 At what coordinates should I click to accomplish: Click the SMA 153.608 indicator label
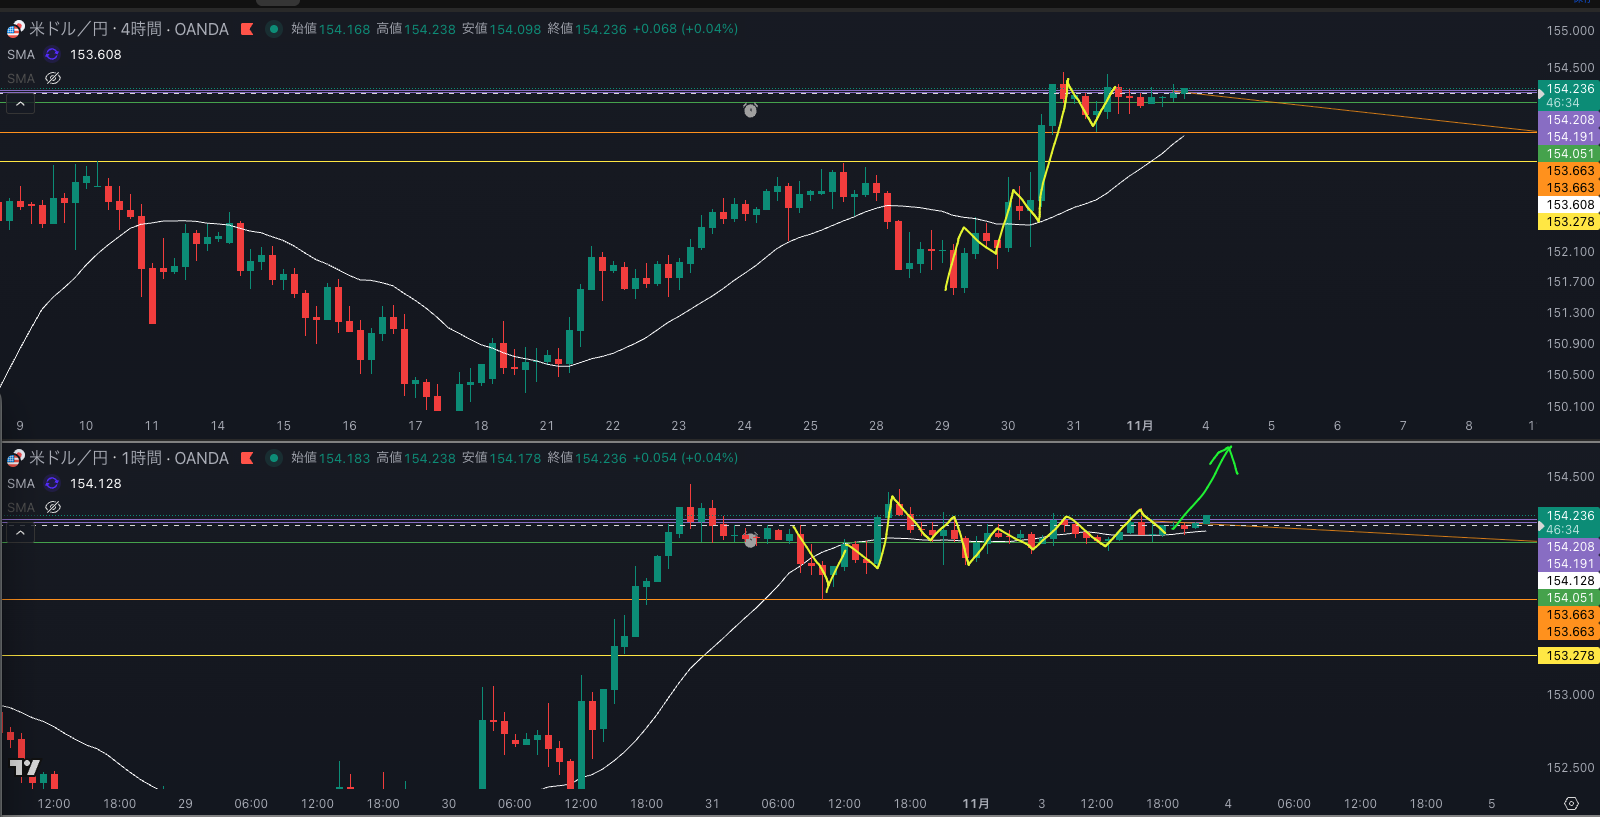(21, 55)
